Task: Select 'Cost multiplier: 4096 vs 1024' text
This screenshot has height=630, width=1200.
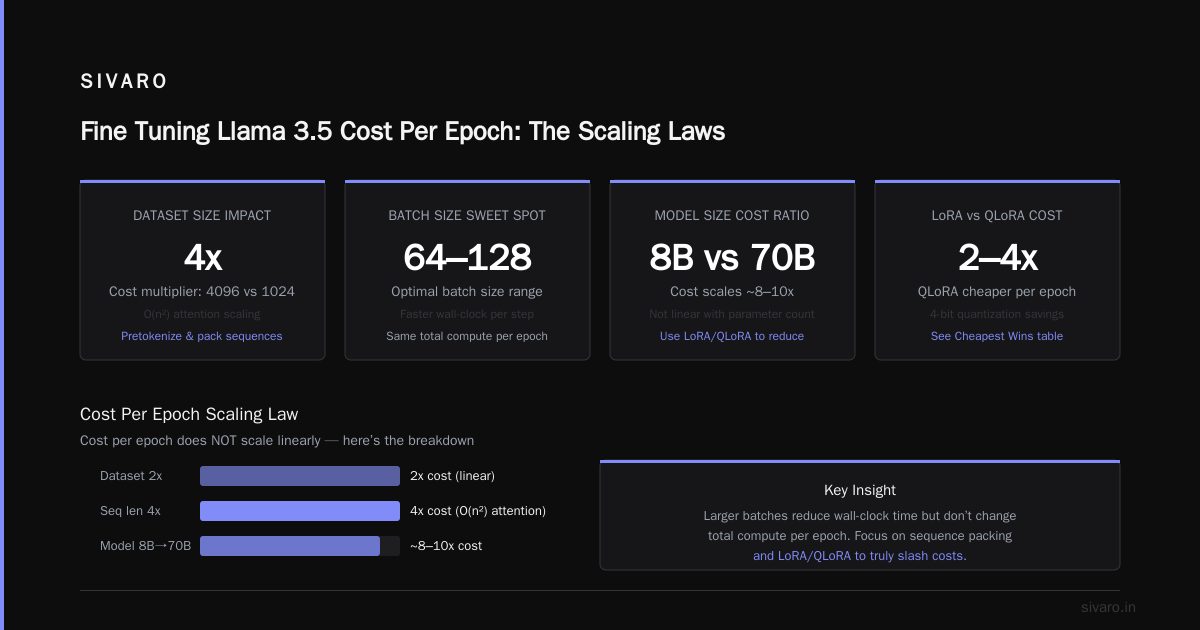Action: tap(202, 291)
